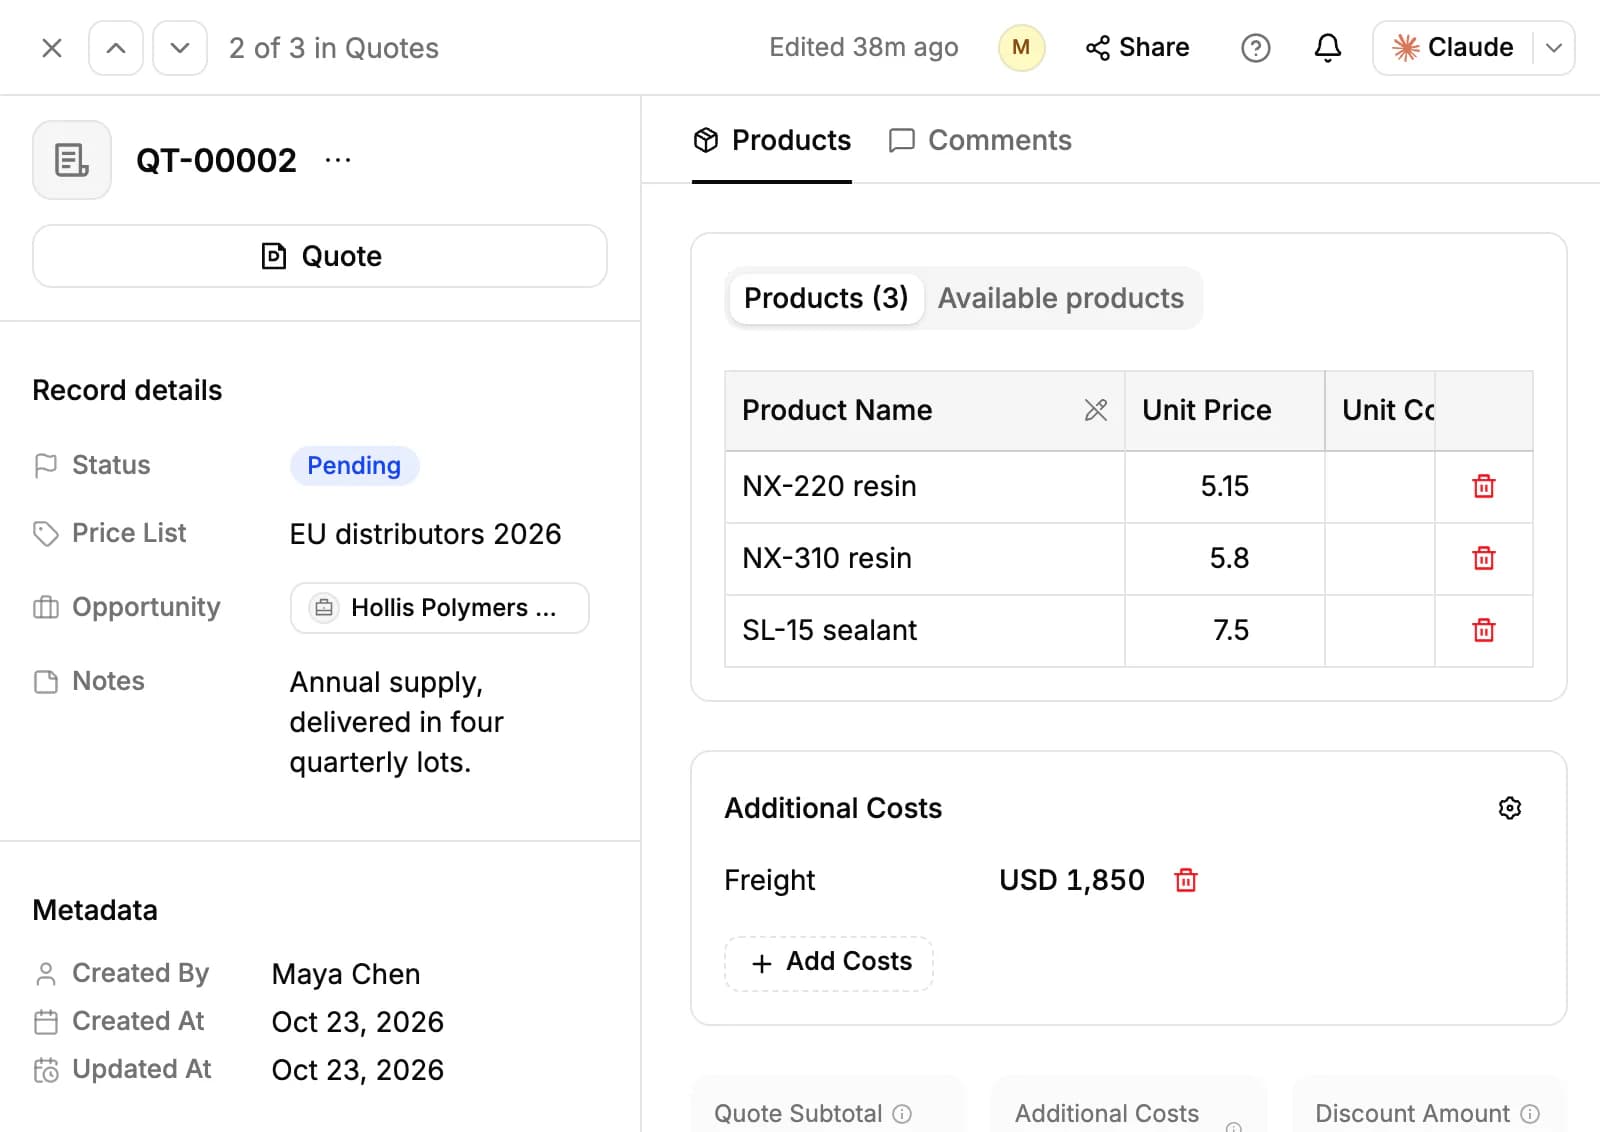Click the Maya Chen creator name
1600x1132 pixels.
click(346, 974)
